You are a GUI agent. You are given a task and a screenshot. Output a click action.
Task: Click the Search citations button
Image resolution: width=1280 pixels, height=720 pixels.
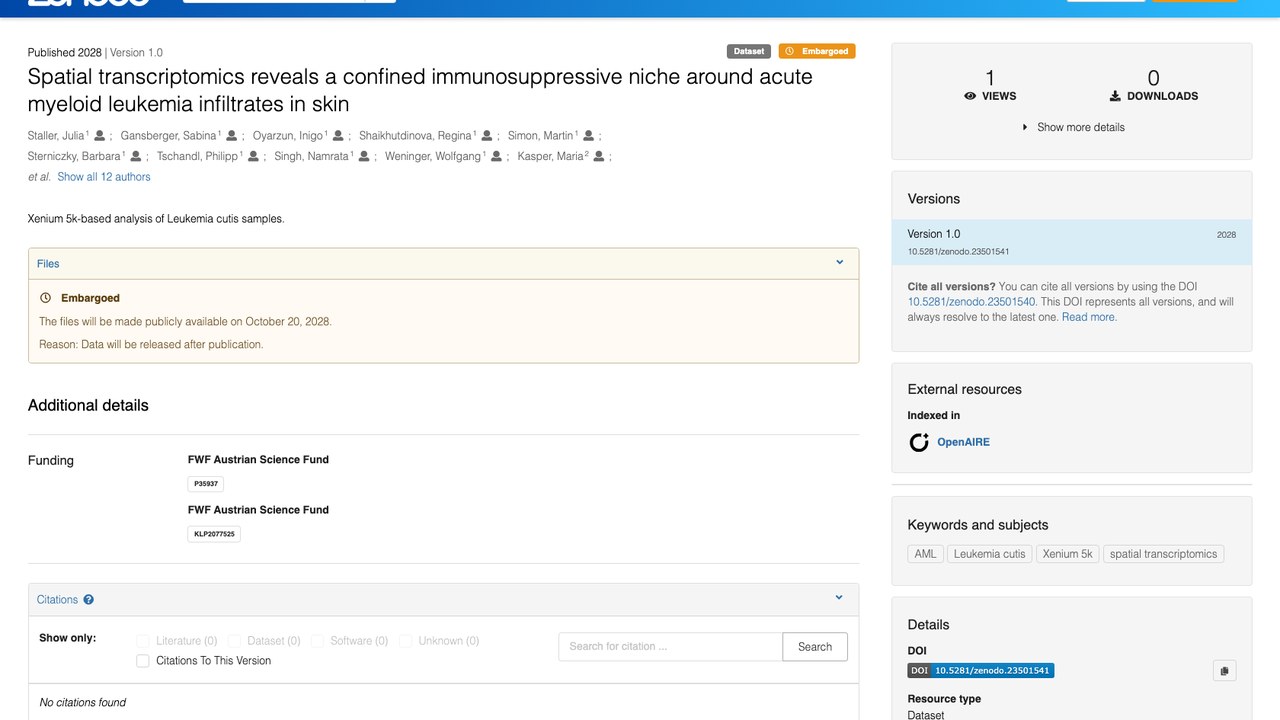[x=815, y=647]
